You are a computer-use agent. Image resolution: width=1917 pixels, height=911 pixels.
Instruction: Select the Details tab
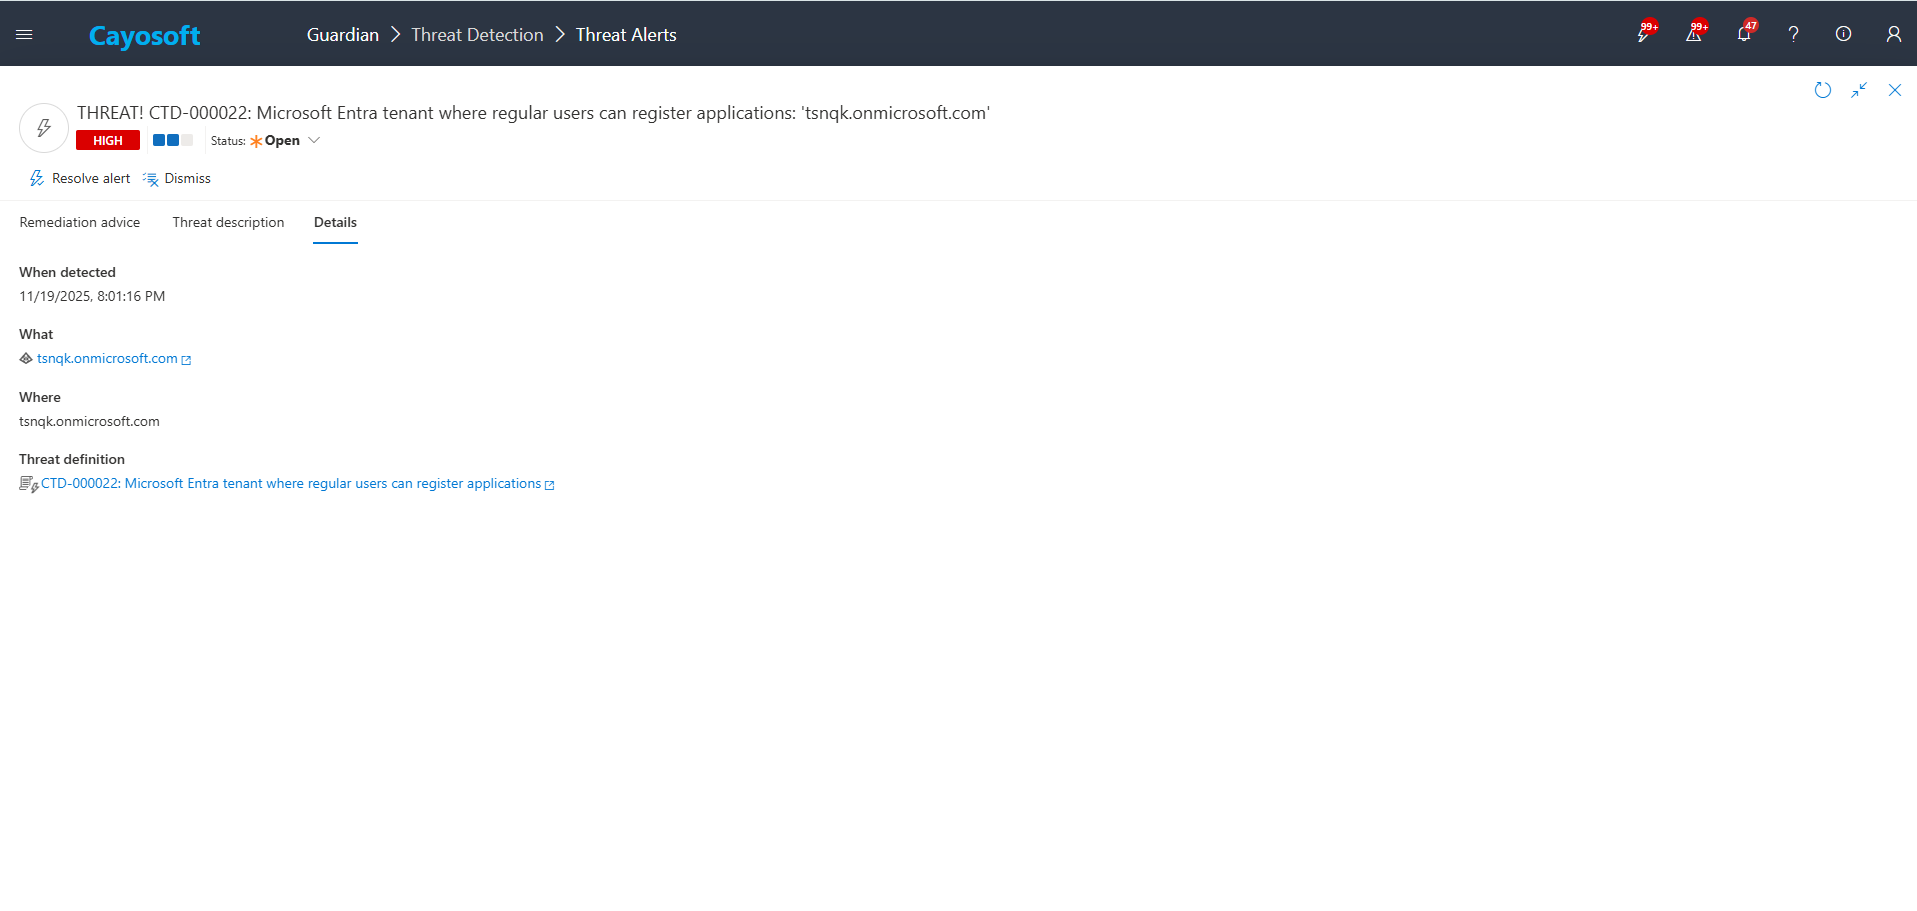coord(335,223)
